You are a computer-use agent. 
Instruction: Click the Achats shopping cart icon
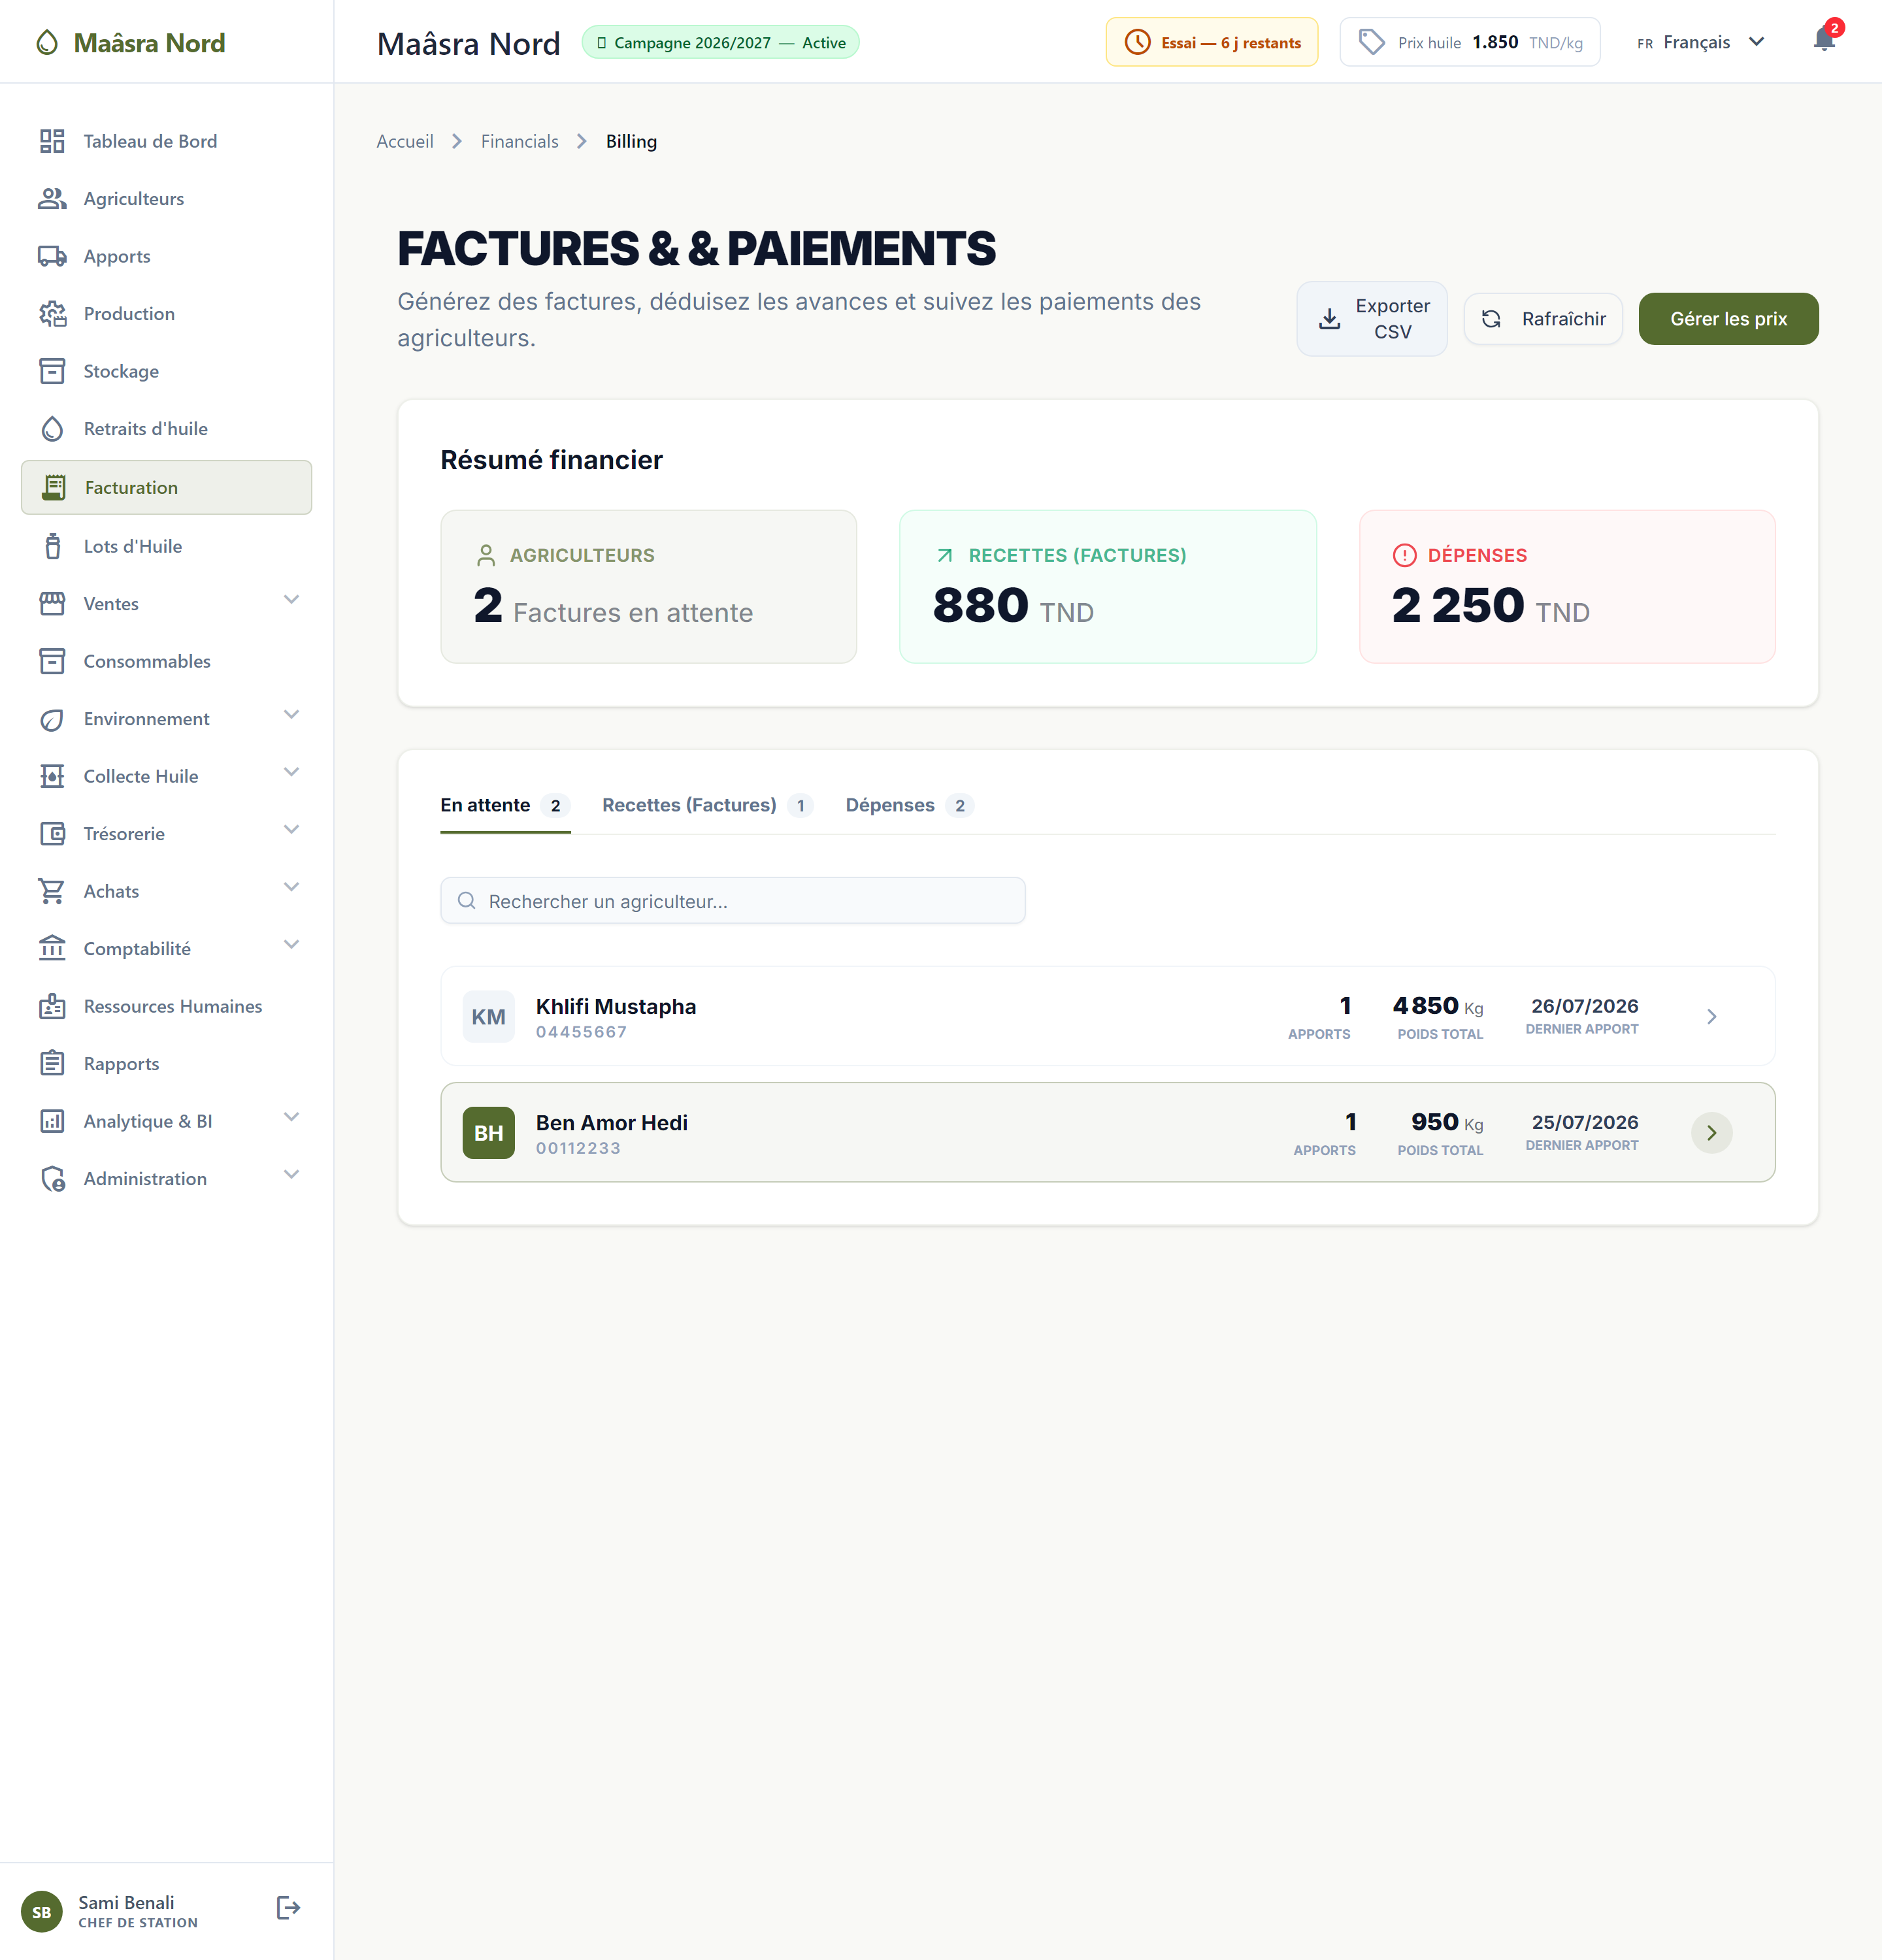pyautogui.click(x=52, y=891)
